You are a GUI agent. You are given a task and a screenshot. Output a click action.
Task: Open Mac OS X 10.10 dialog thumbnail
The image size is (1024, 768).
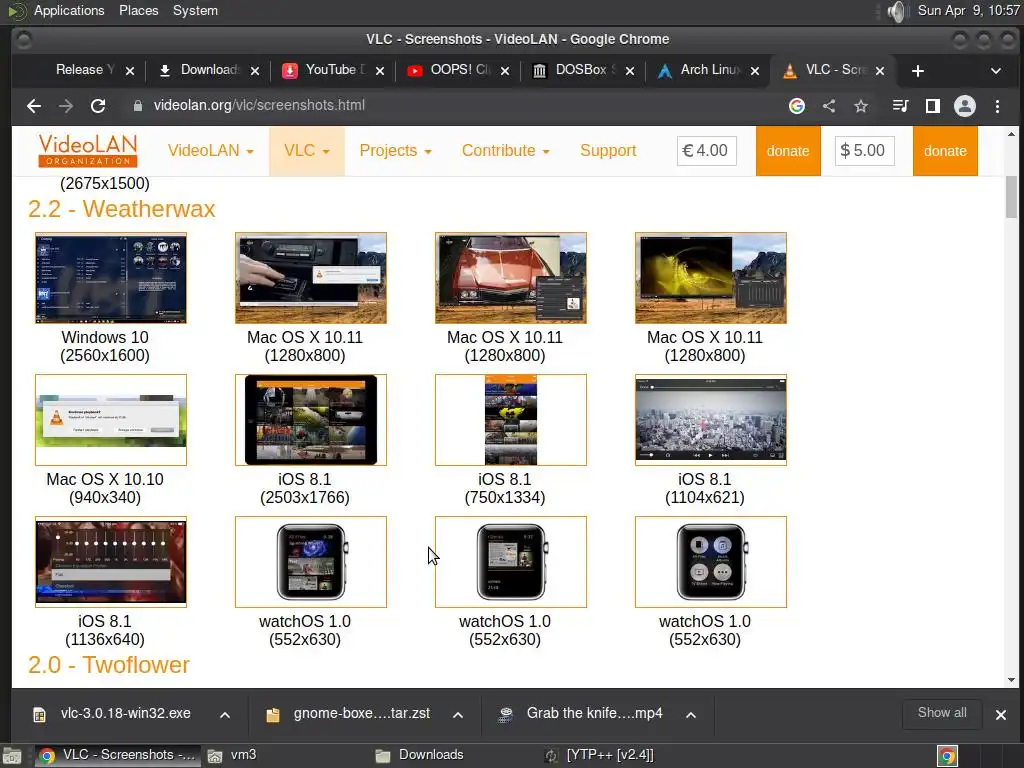coord(111,420)
